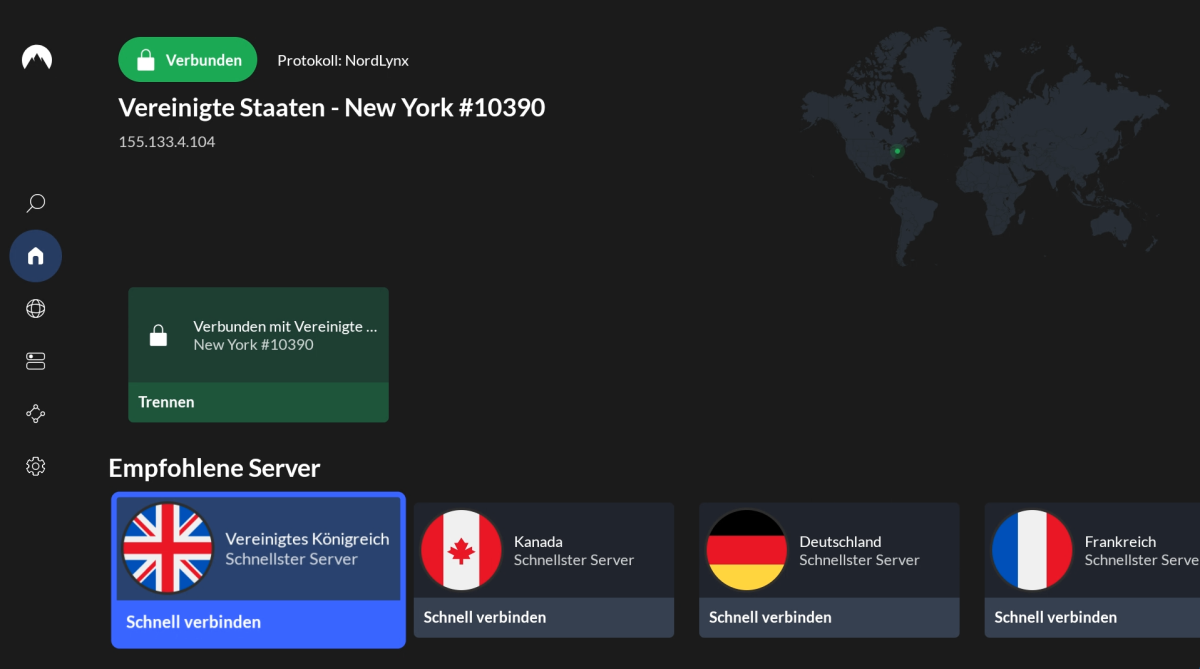Click the Deutschland country name
The height and width of the screenshot is (669, 1200).
[x=840, y=541]
